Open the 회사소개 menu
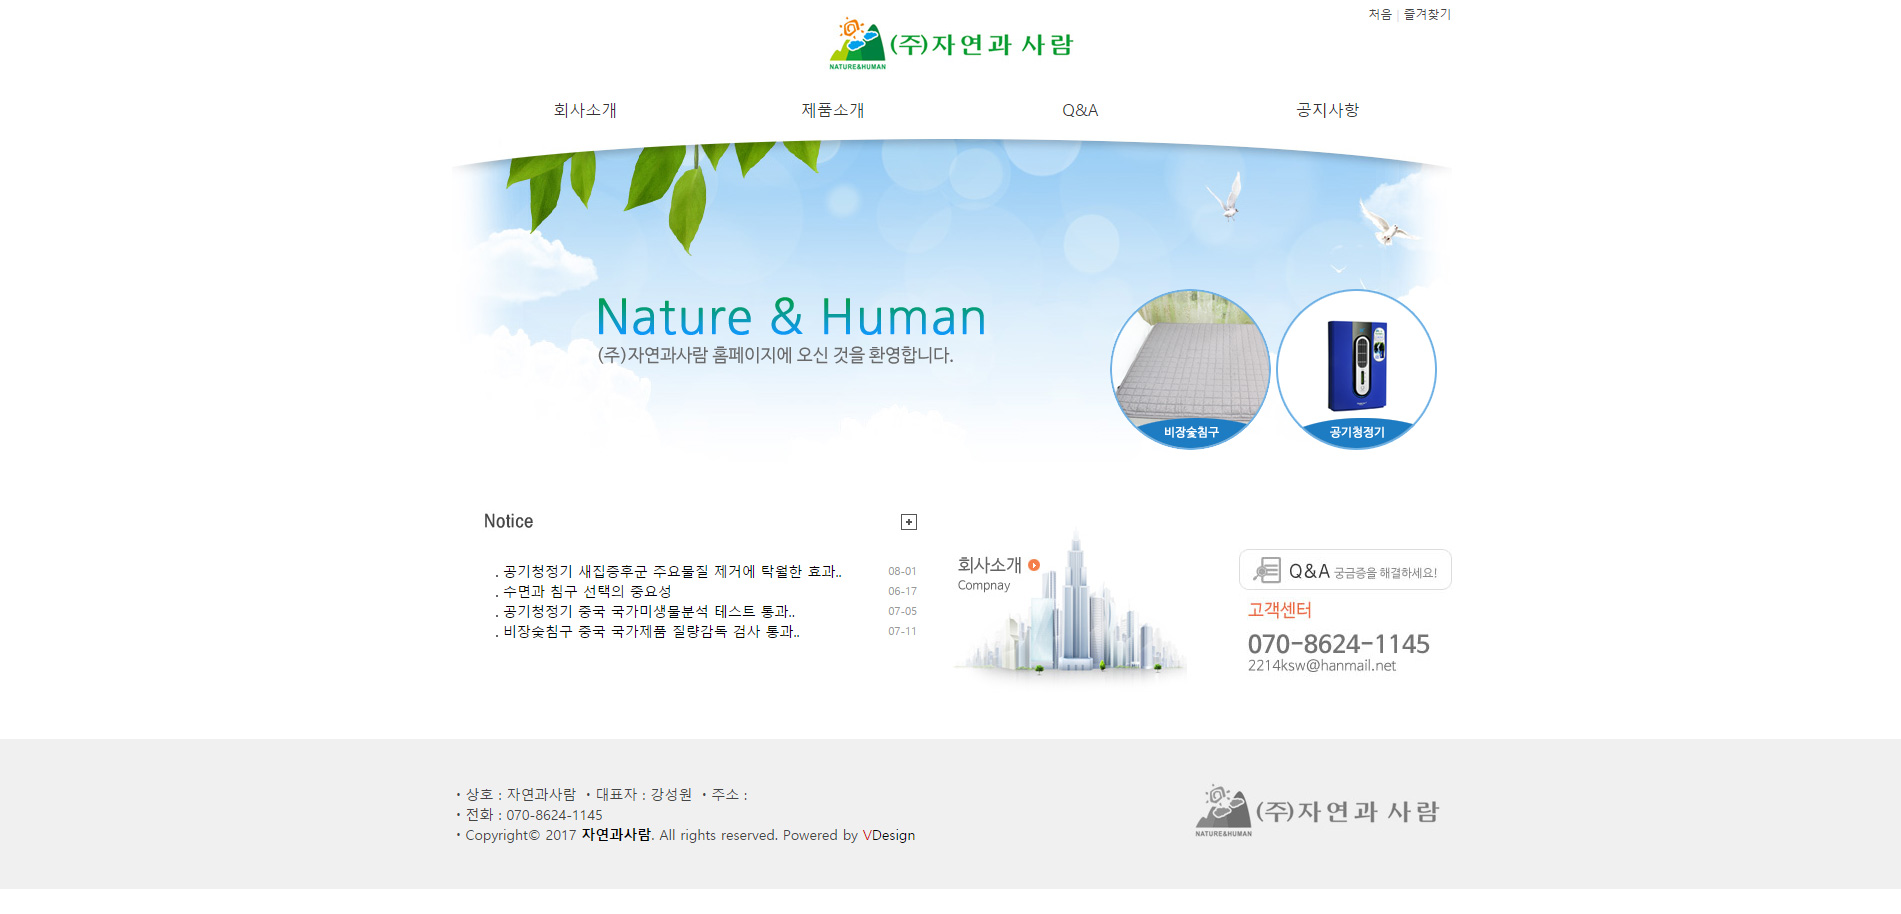The height and width of the screenshot is (914, 1901). coord(585,110)
